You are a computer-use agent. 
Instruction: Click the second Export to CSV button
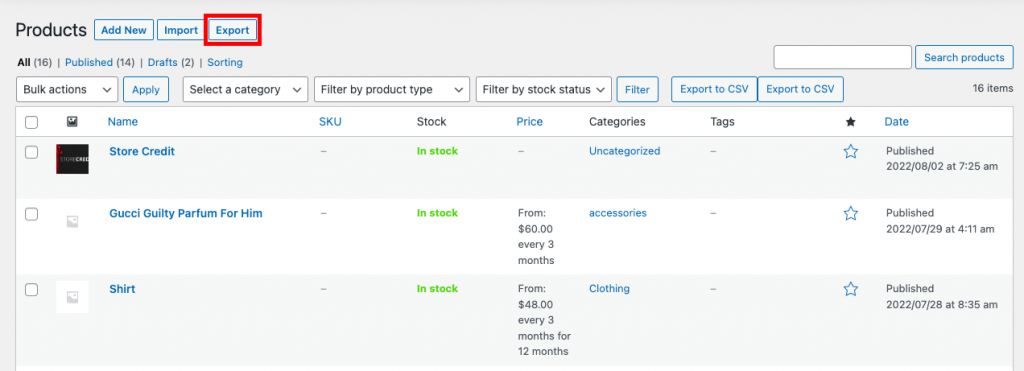(x=800, y=89)
